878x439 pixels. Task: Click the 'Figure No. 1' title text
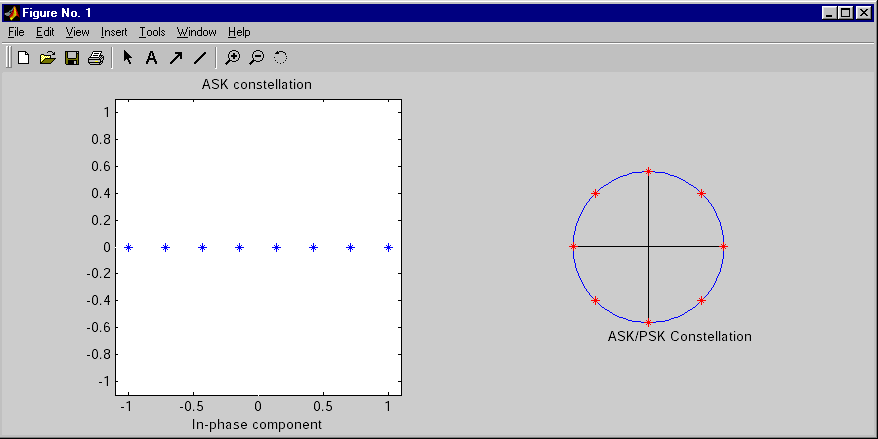point(57,12)
